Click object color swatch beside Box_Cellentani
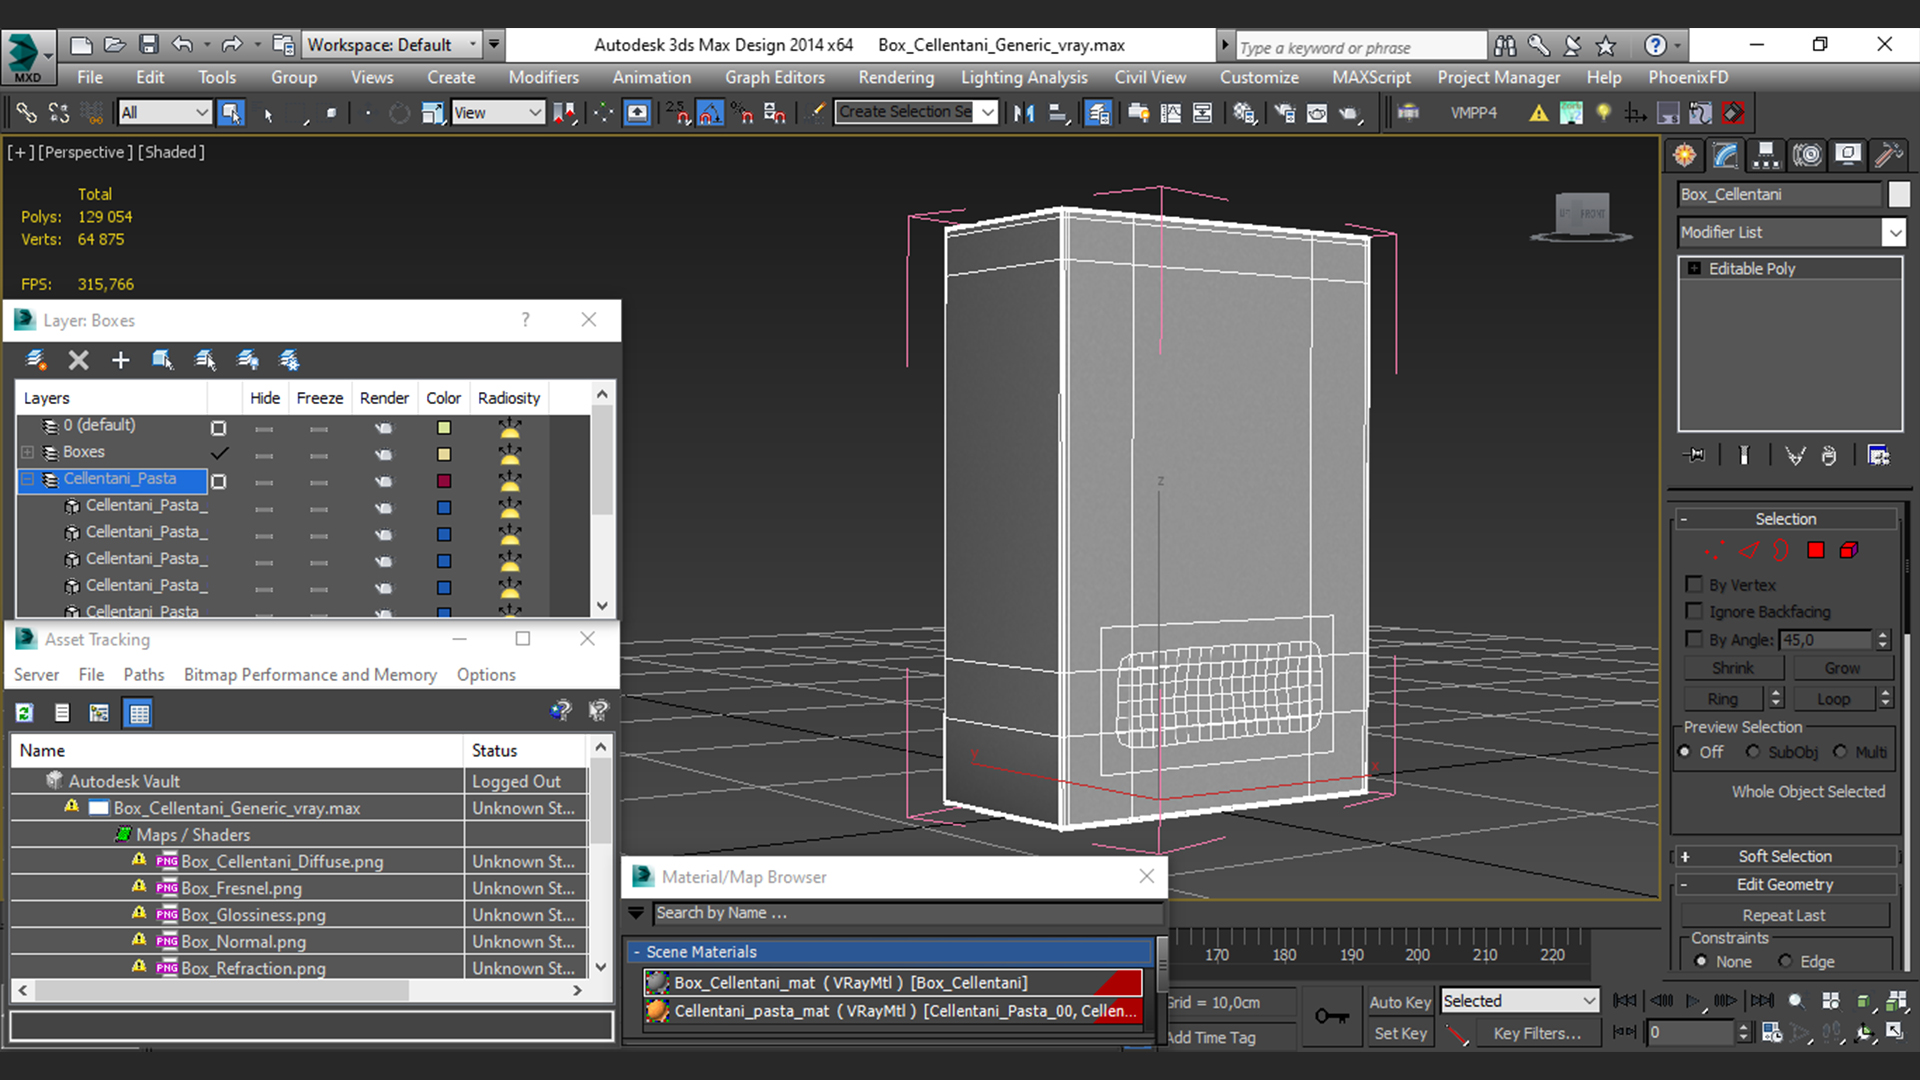 (1898, 194)
